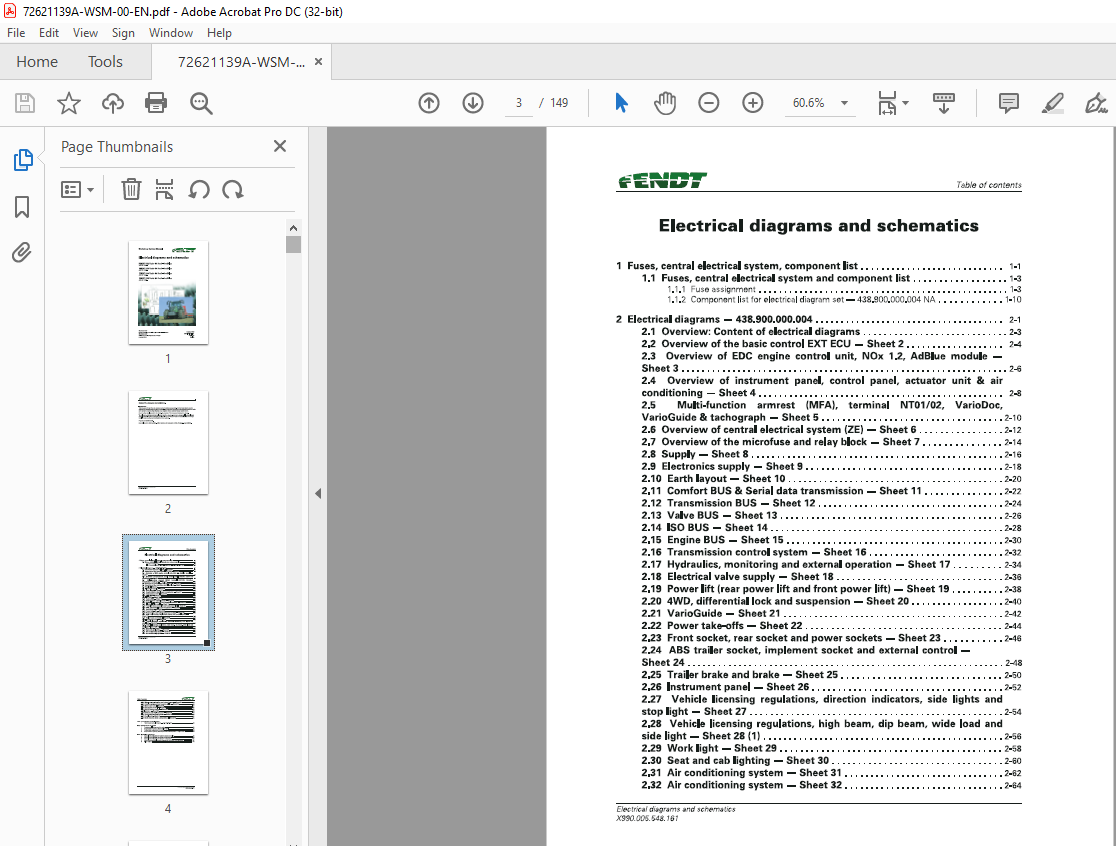The height and width of the screenshot is (846, 1116).
Task: Open the fit page options tool
Action: 893,103
